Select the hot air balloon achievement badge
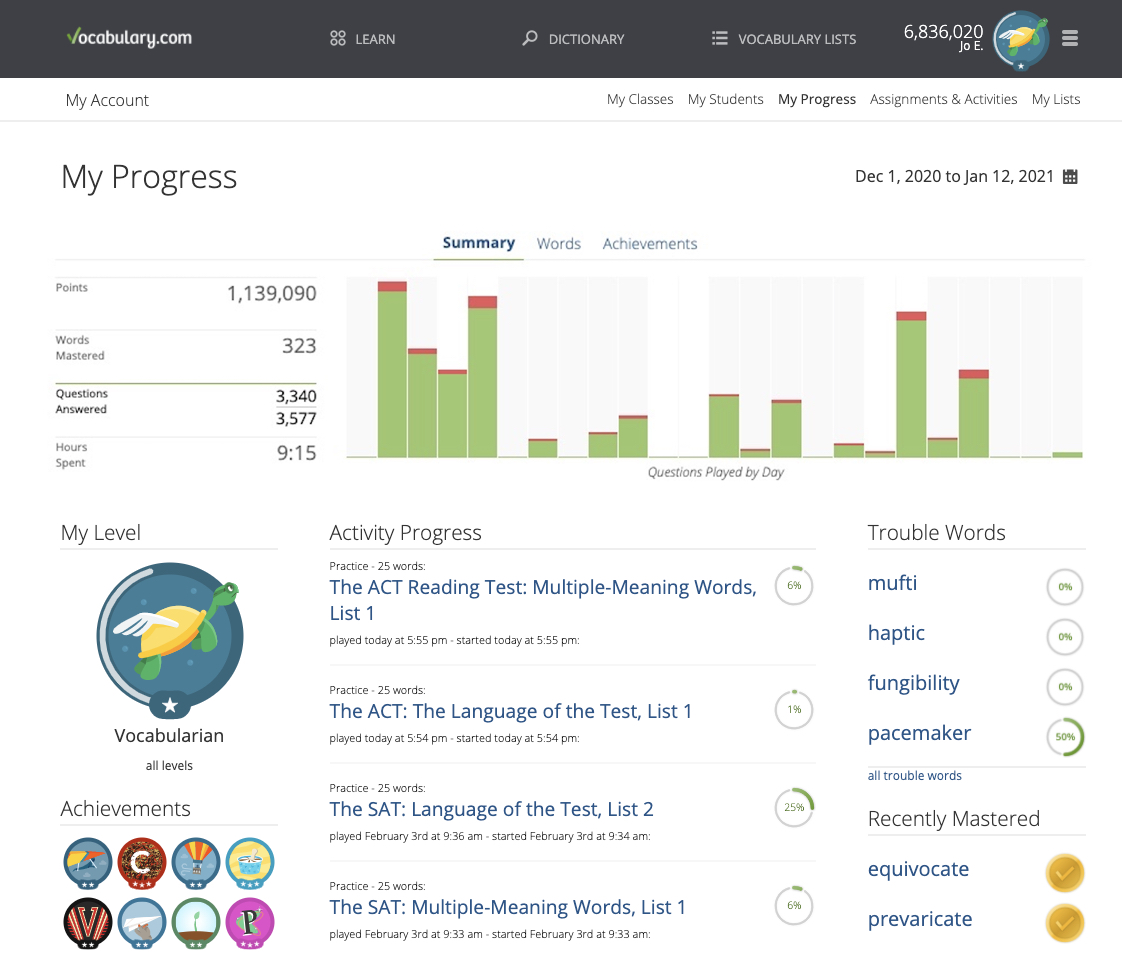 click(195, 862)
